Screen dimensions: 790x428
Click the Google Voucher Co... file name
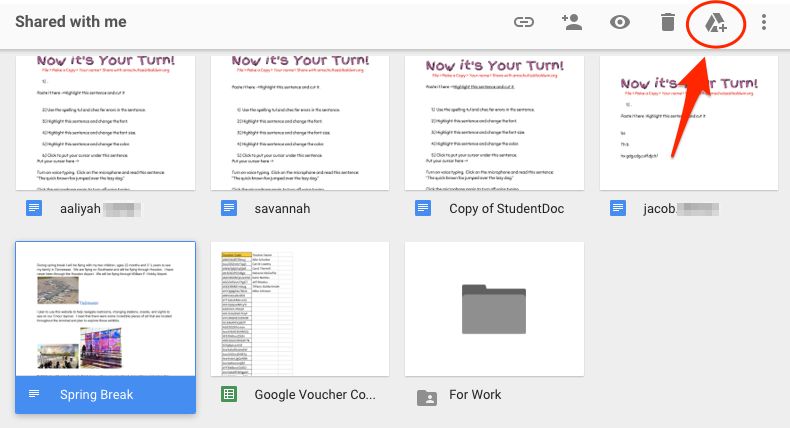[315, 395]
